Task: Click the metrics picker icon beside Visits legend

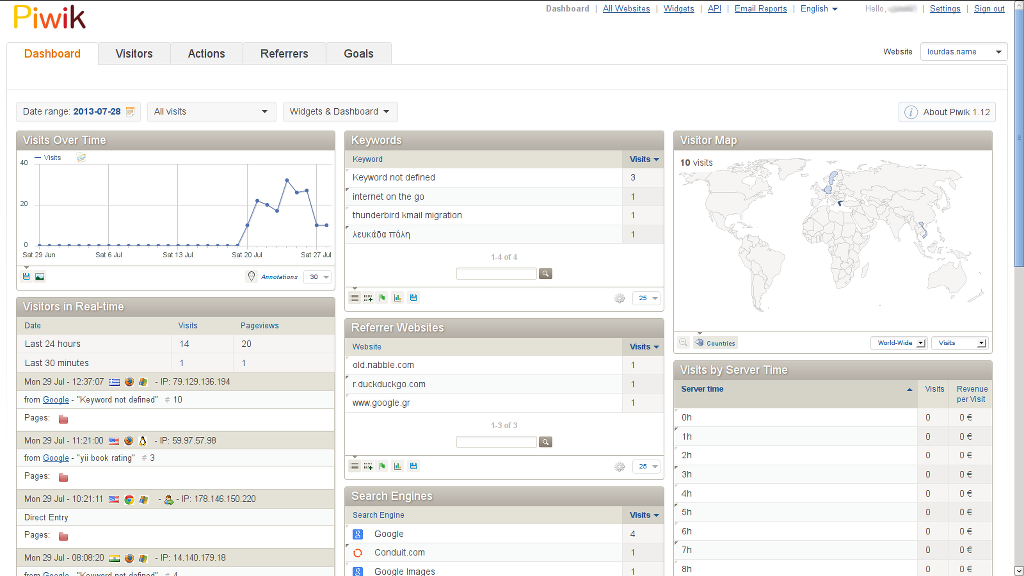Action: point(81,158)
